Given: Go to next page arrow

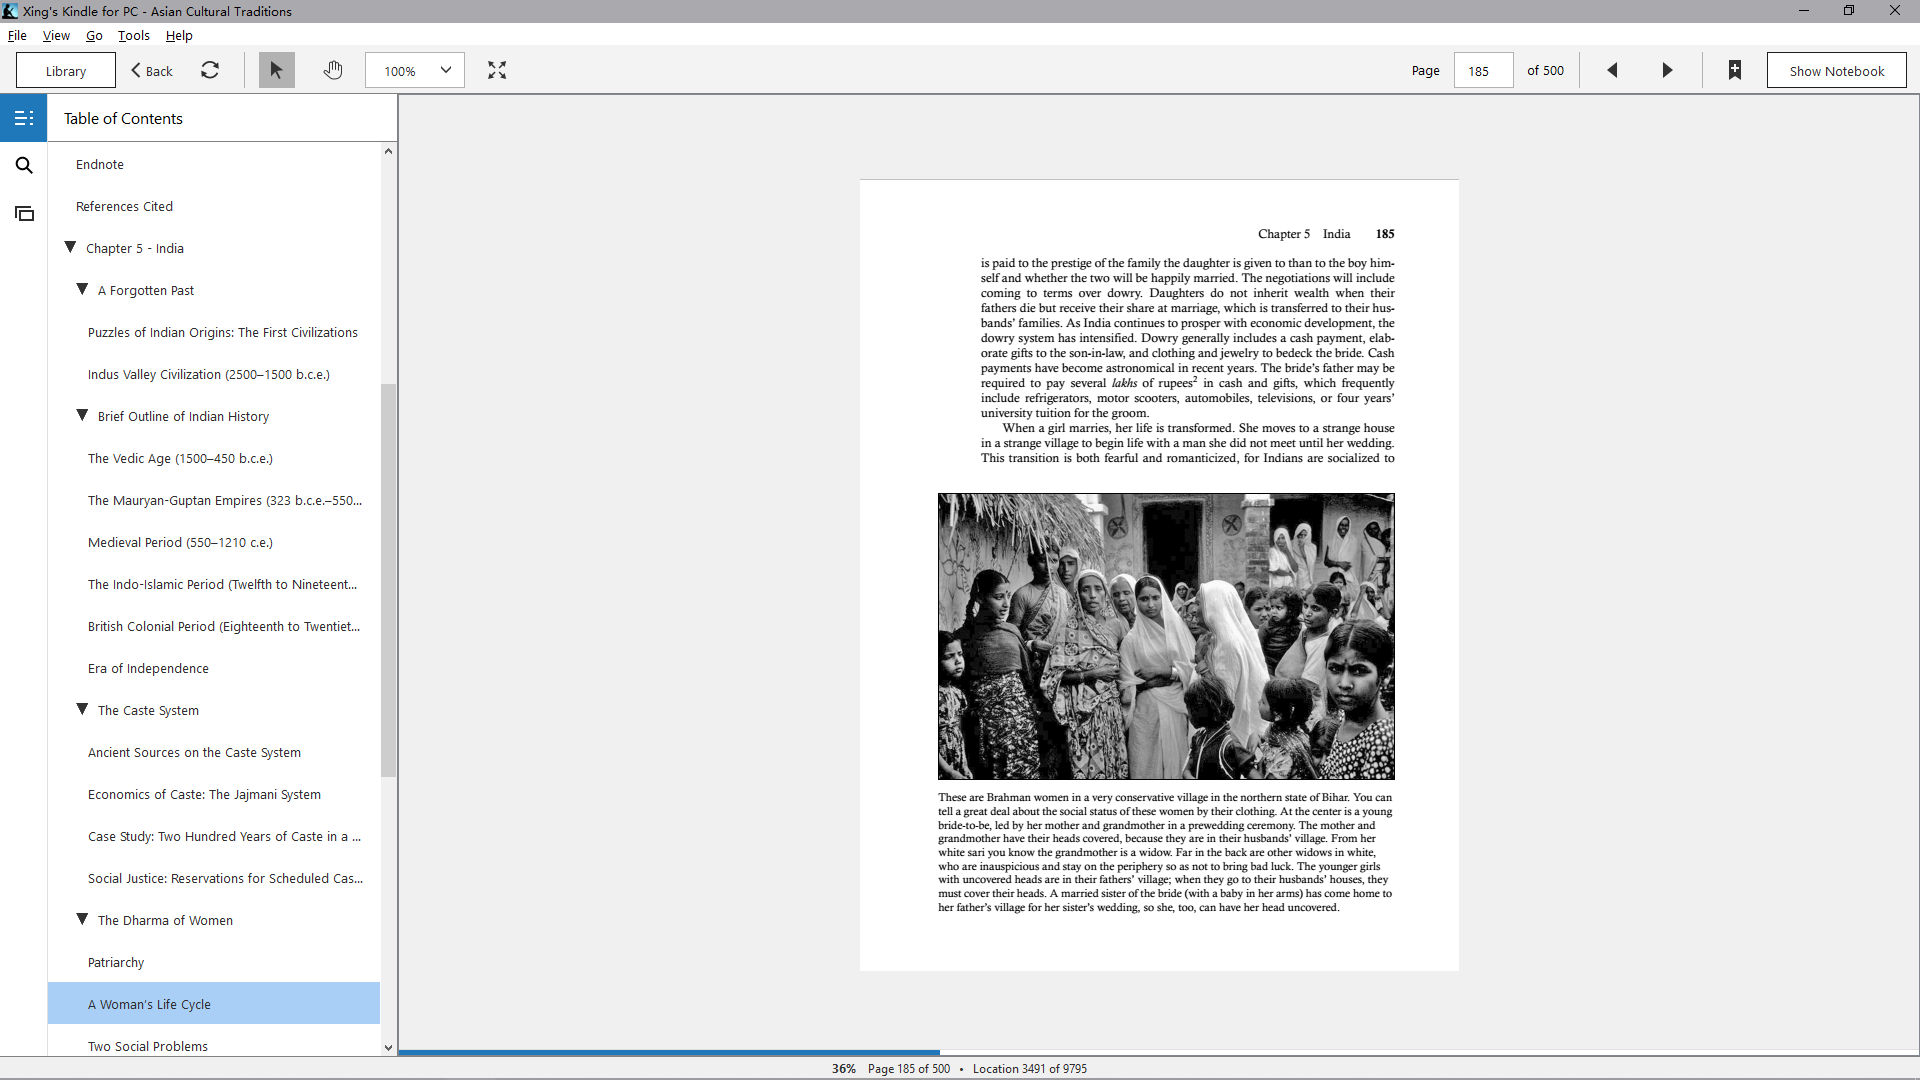Looking at the screenshot, I should click(1667, 70).
